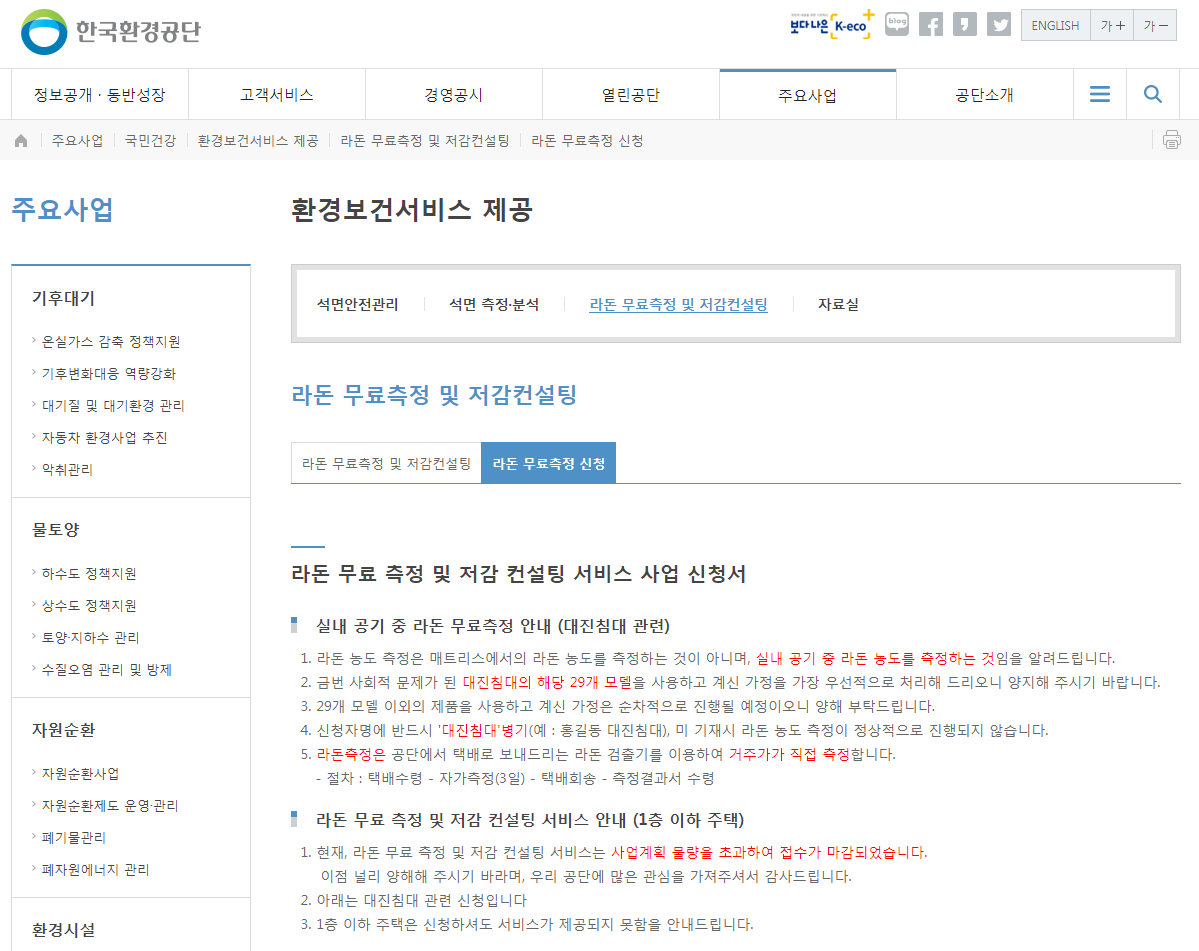This screenshot has width=1199, height=951.
Task: Open the 공단소개 main menu
Action: [985, 95]
